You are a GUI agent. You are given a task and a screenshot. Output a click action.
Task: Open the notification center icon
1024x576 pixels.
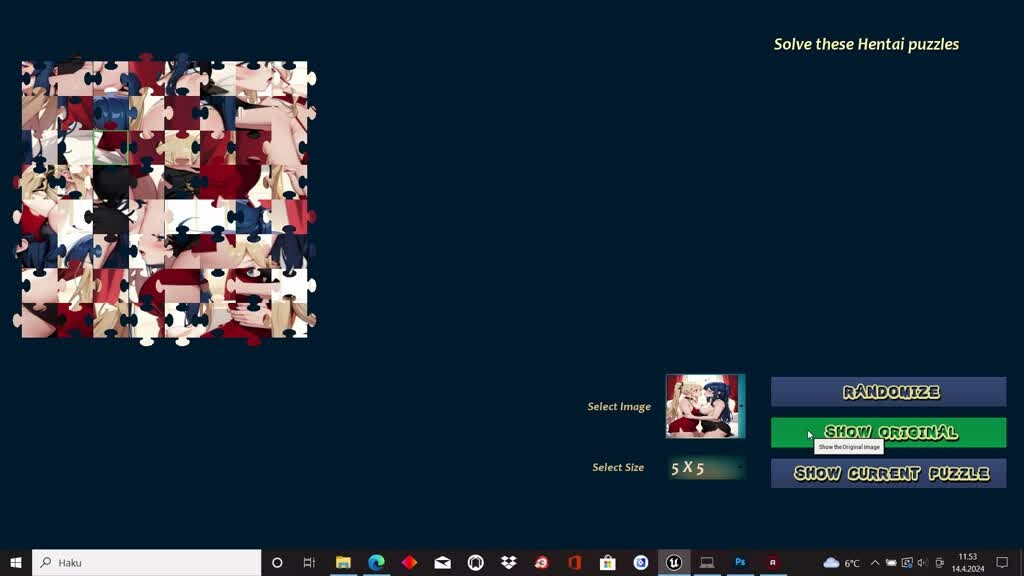pyautogui.click(x=1002, y=563)
